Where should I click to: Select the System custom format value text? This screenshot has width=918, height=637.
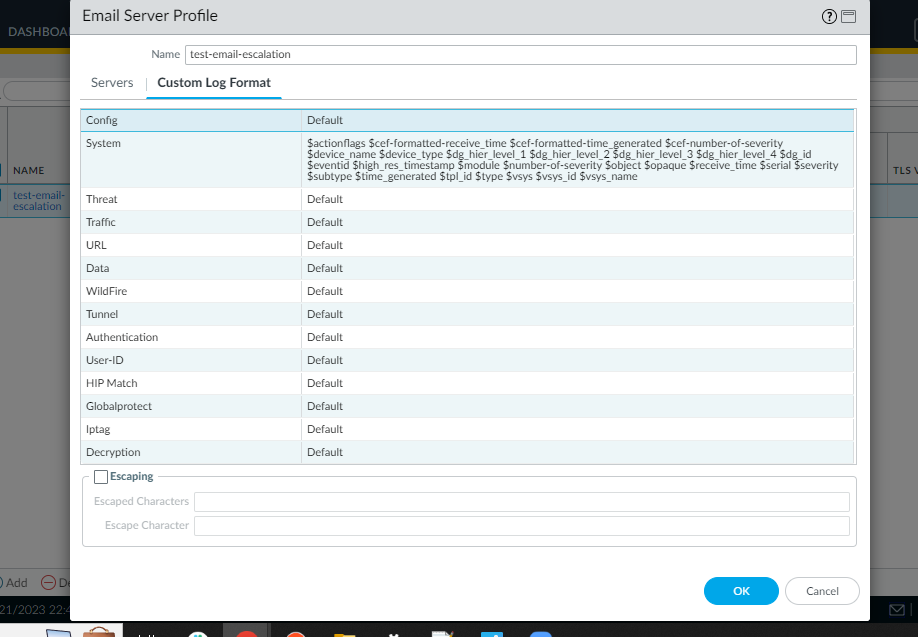point(573,160)
